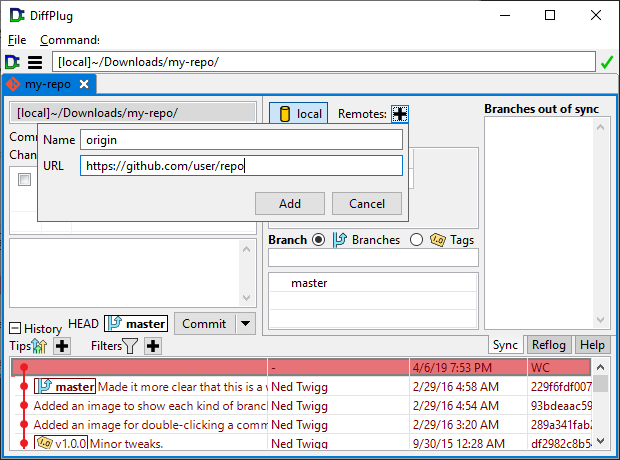Image resolution: width=620 pixels, height=460 pixels.
Task: Click the history list vertical scrollbar
Action: [600, 405]
